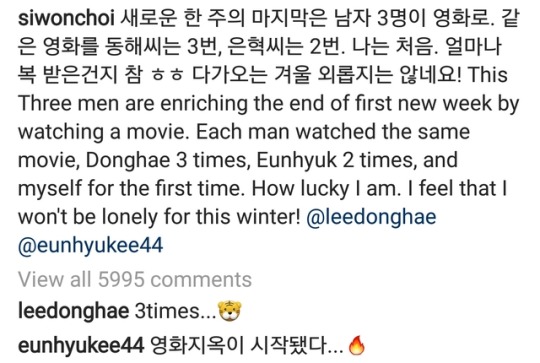Click the Korean caption opening '새로운 한 주의'
This screenshot has height=363, width=540.
pyautogui.click(x=183, y=18)
